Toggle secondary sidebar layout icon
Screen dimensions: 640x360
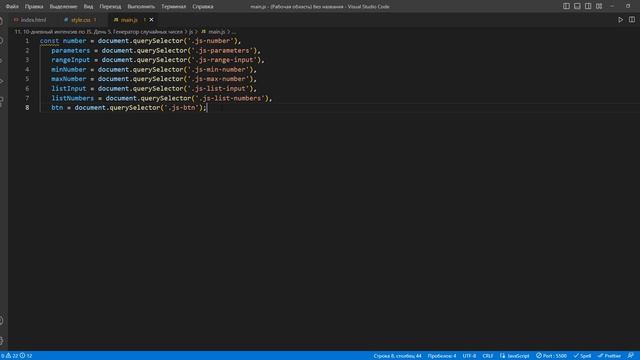pos(588,6)
